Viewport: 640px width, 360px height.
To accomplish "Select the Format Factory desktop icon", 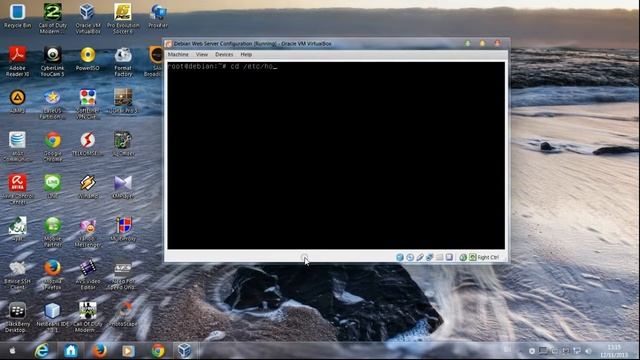I will point(123,62).
